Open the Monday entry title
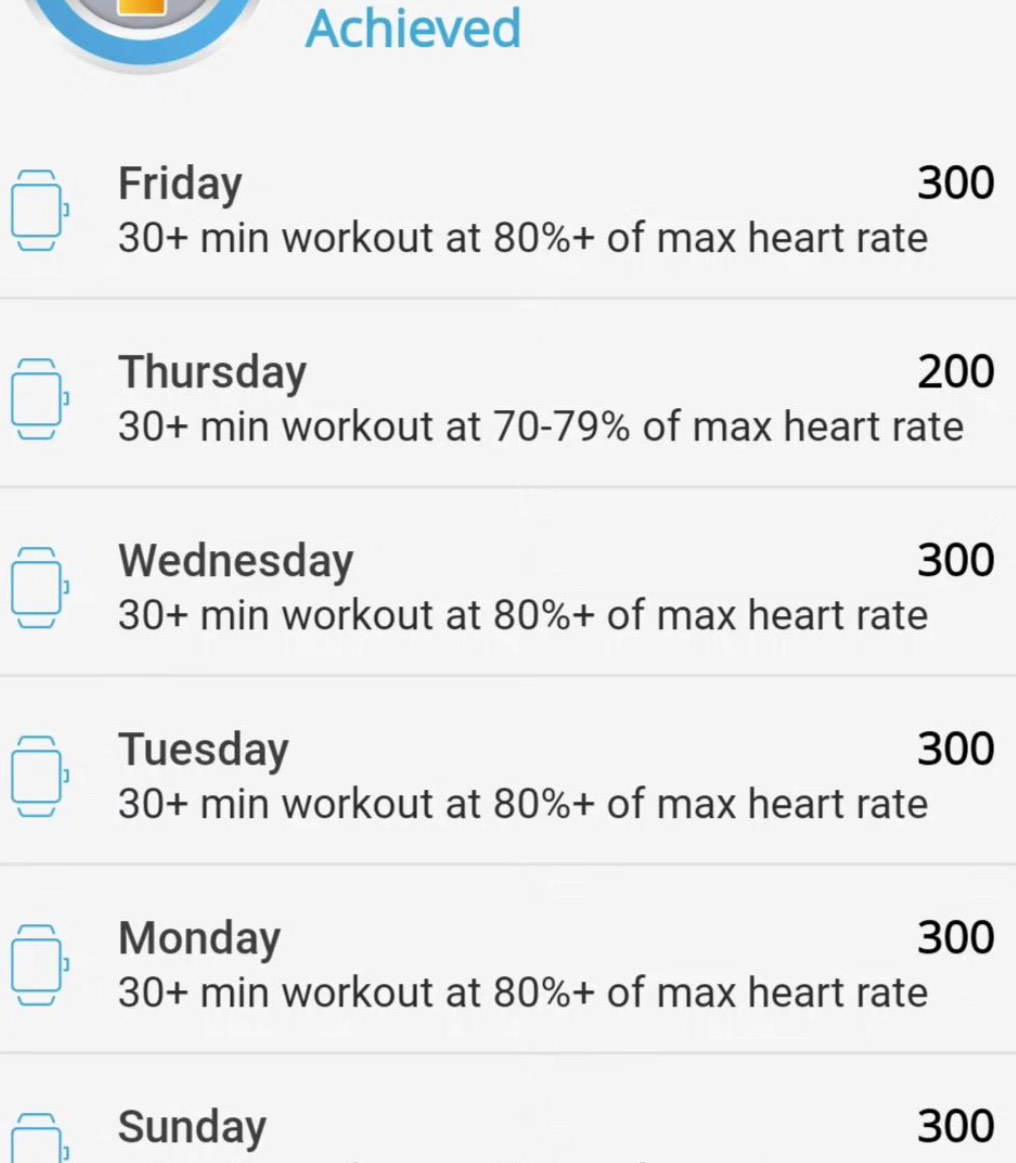 click(199, 937)
